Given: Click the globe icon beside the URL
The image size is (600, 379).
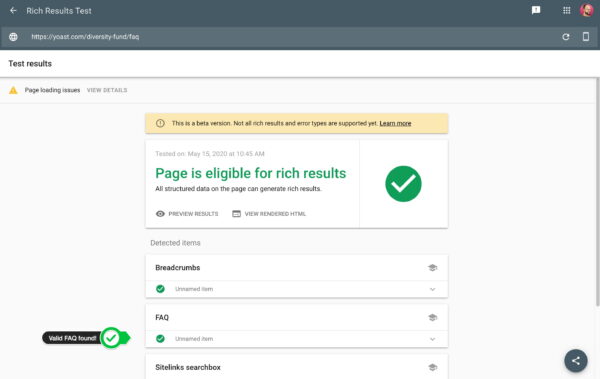Looking at the screenshot, I should point(13,37).
